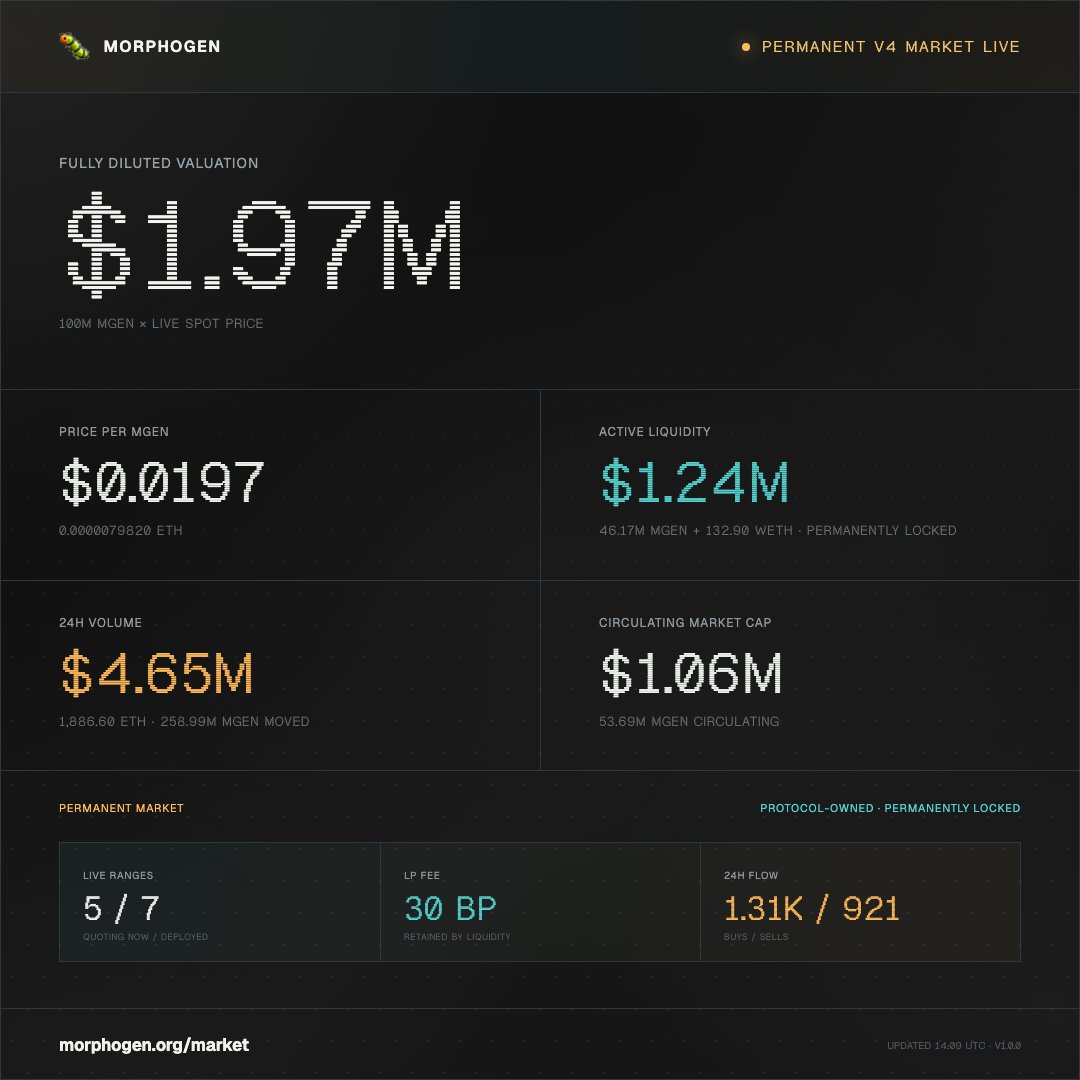Click 'QUOTING NOW / DEPLOYED' caption

pos(145,937)
